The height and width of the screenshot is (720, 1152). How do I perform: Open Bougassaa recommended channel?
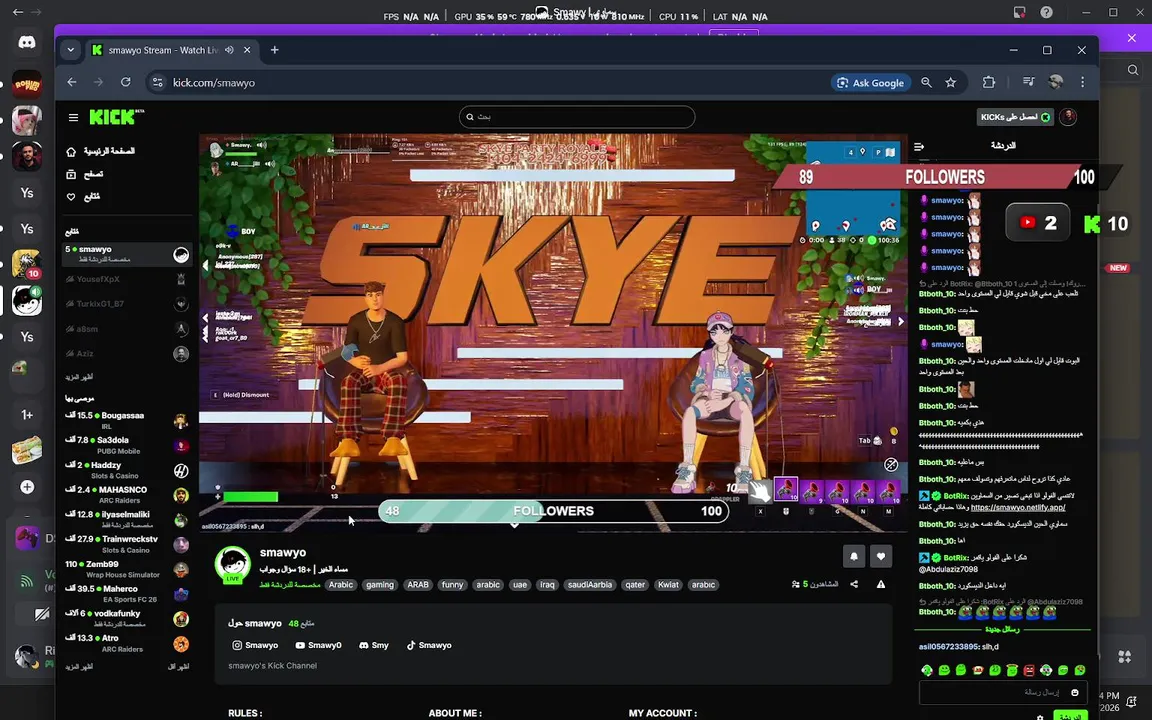pos(127,420)
